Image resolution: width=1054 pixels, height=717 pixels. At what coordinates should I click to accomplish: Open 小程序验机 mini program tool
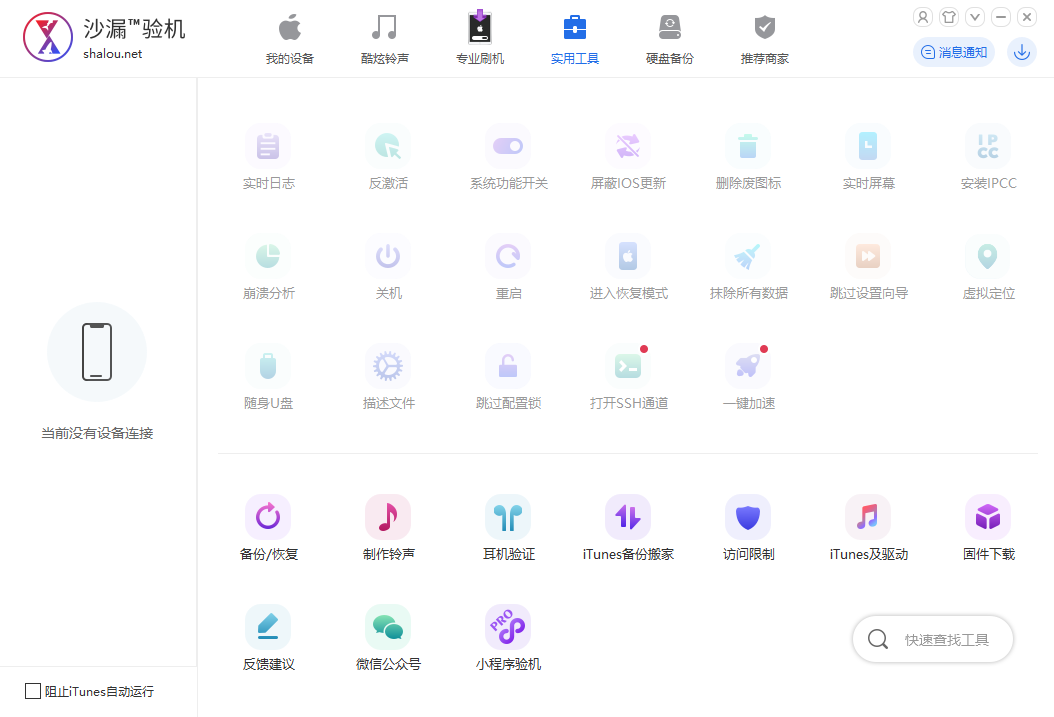(508, 627)
